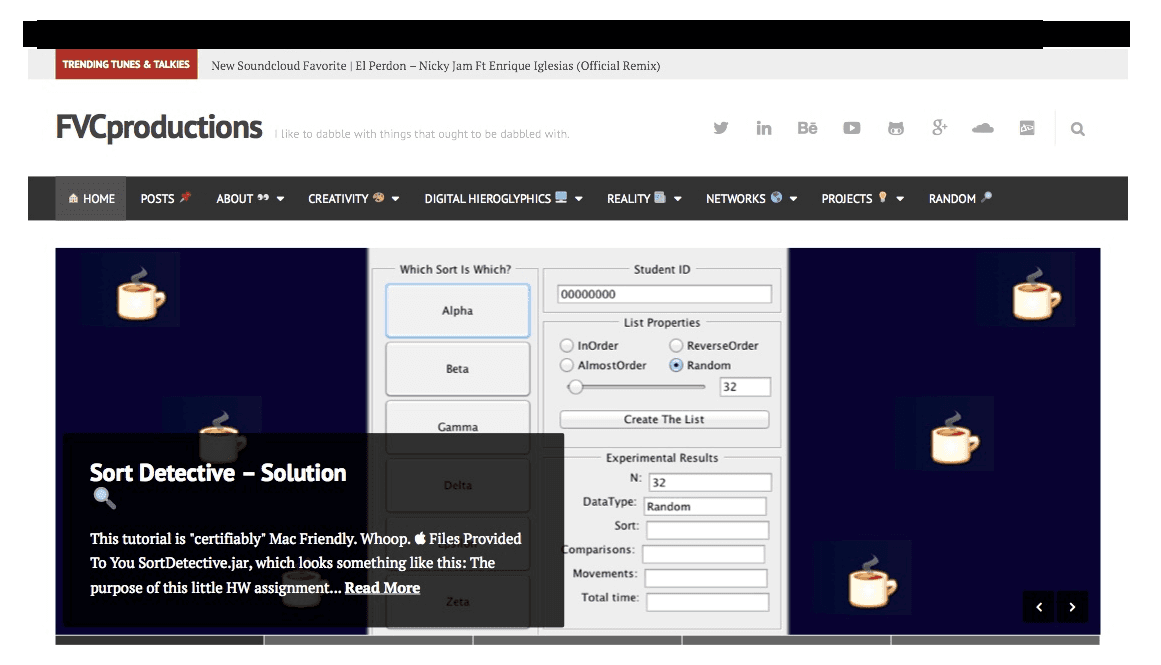
Task: Choose the ReverseOrder list property
Action: [676, 345]
